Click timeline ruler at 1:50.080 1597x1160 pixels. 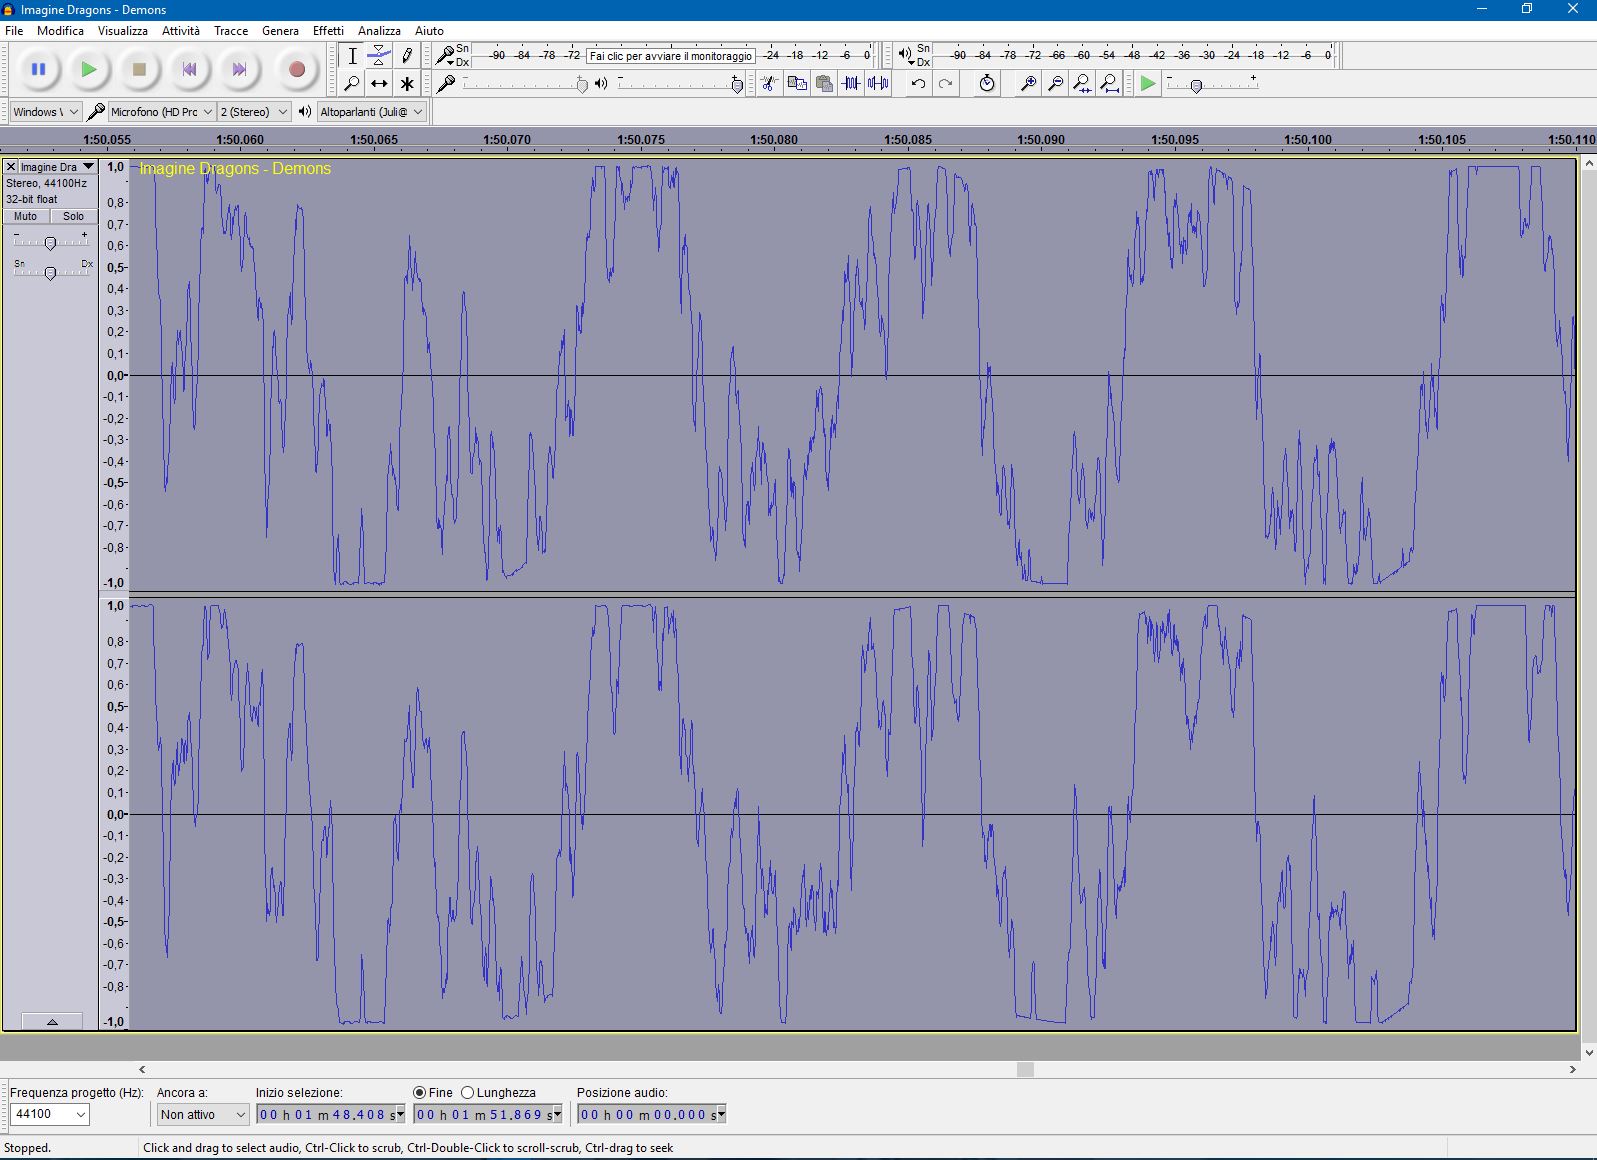tap(774, 140)
